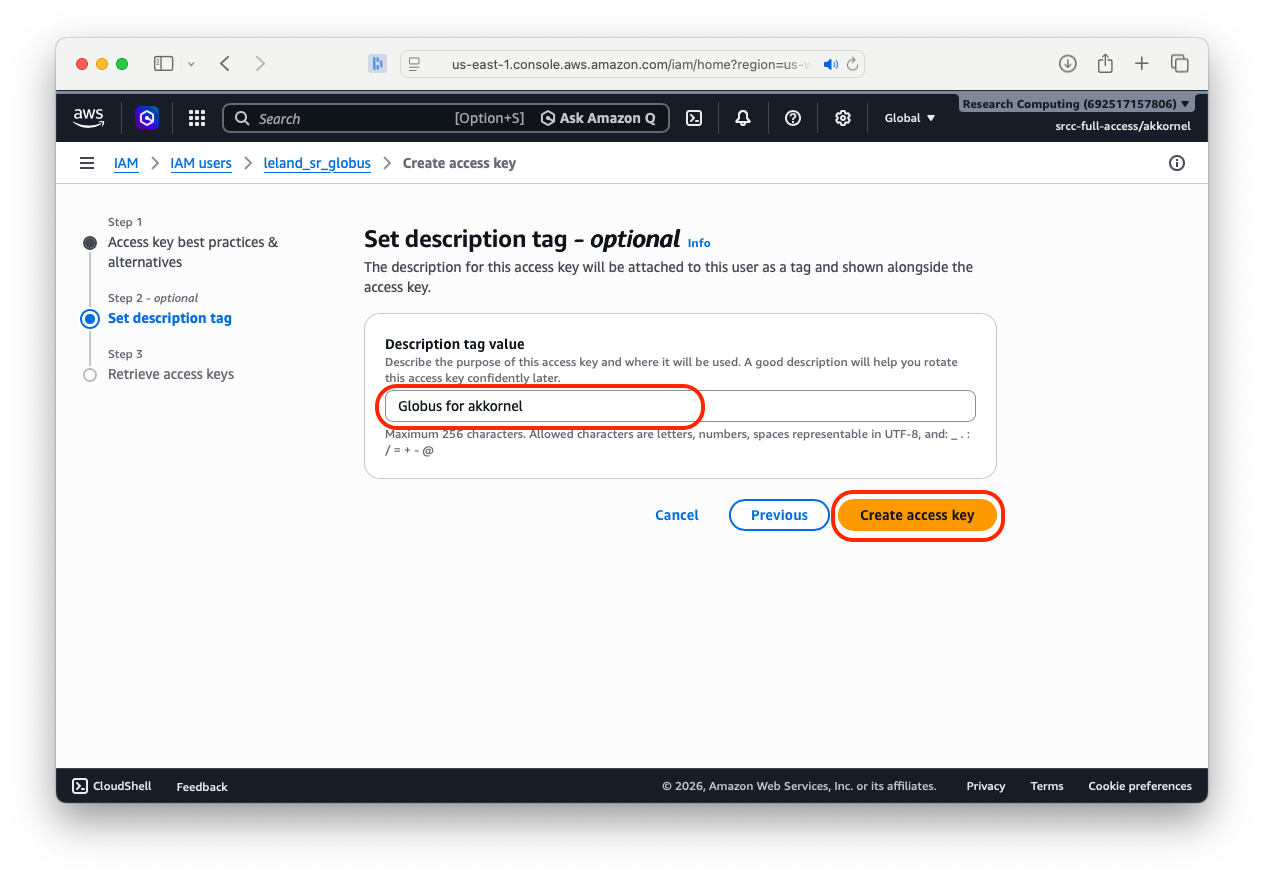Click the Safari share icon
The image size is (1264, 877).
(x=1105, y=64)
